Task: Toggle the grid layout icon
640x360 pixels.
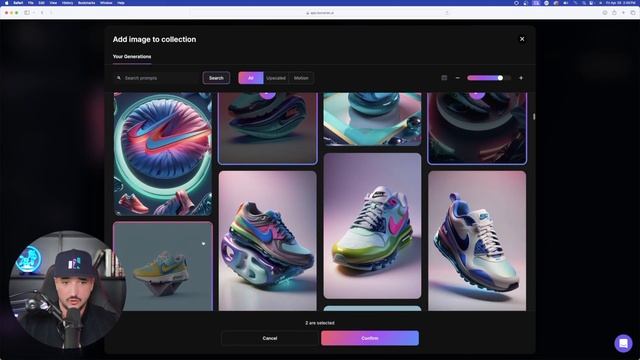Action: click(x=444, y=78)
